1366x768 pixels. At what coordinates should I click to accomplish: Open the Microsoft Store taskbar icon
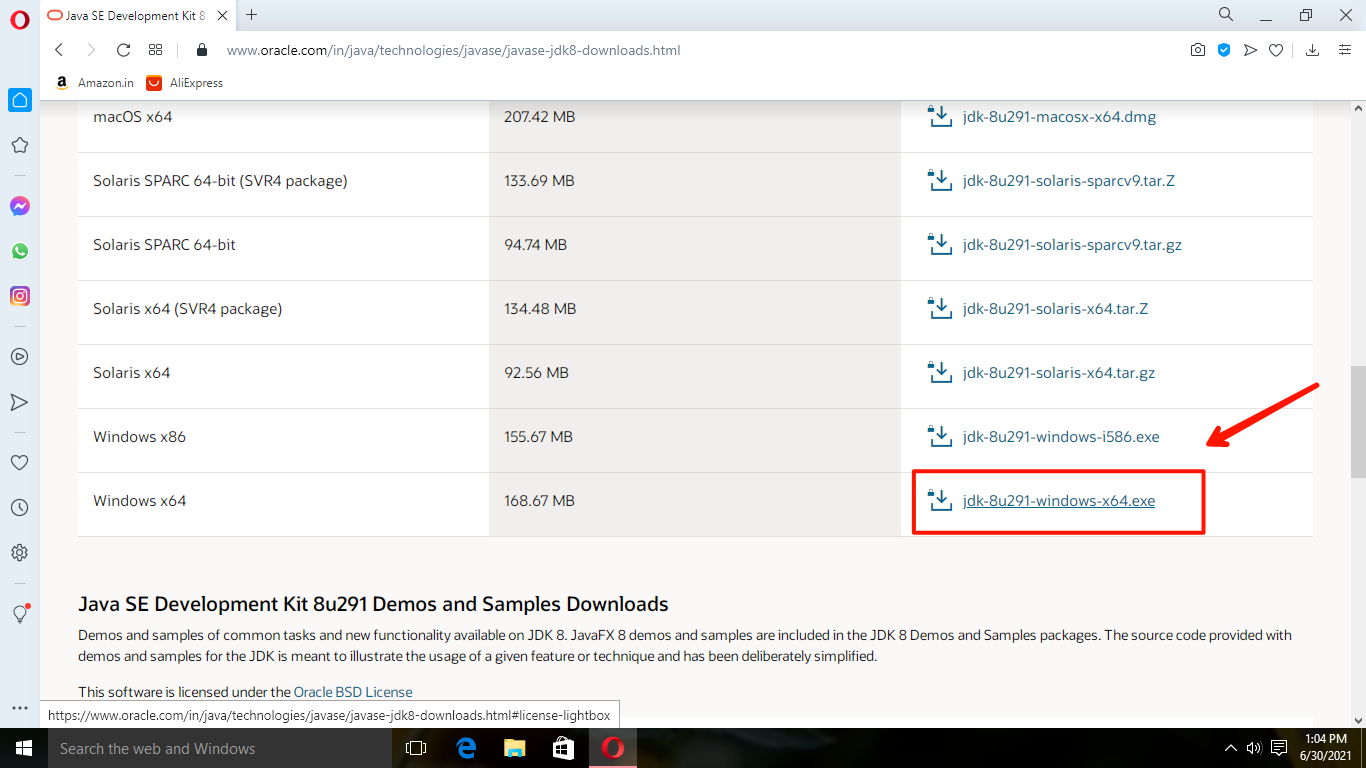563,748
